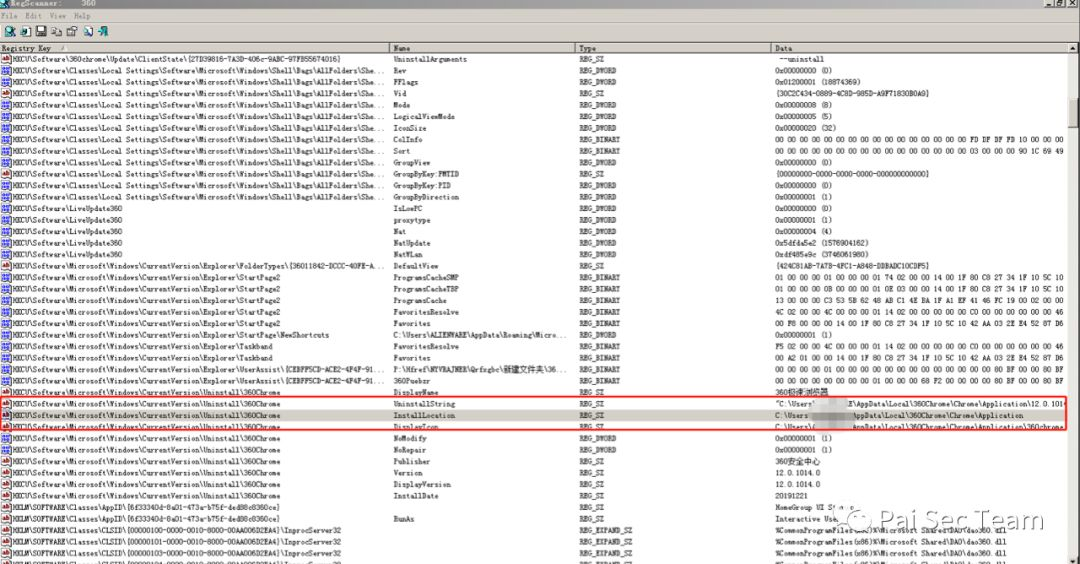Open the Properties toolbar icon

click(x=72, y=32)
